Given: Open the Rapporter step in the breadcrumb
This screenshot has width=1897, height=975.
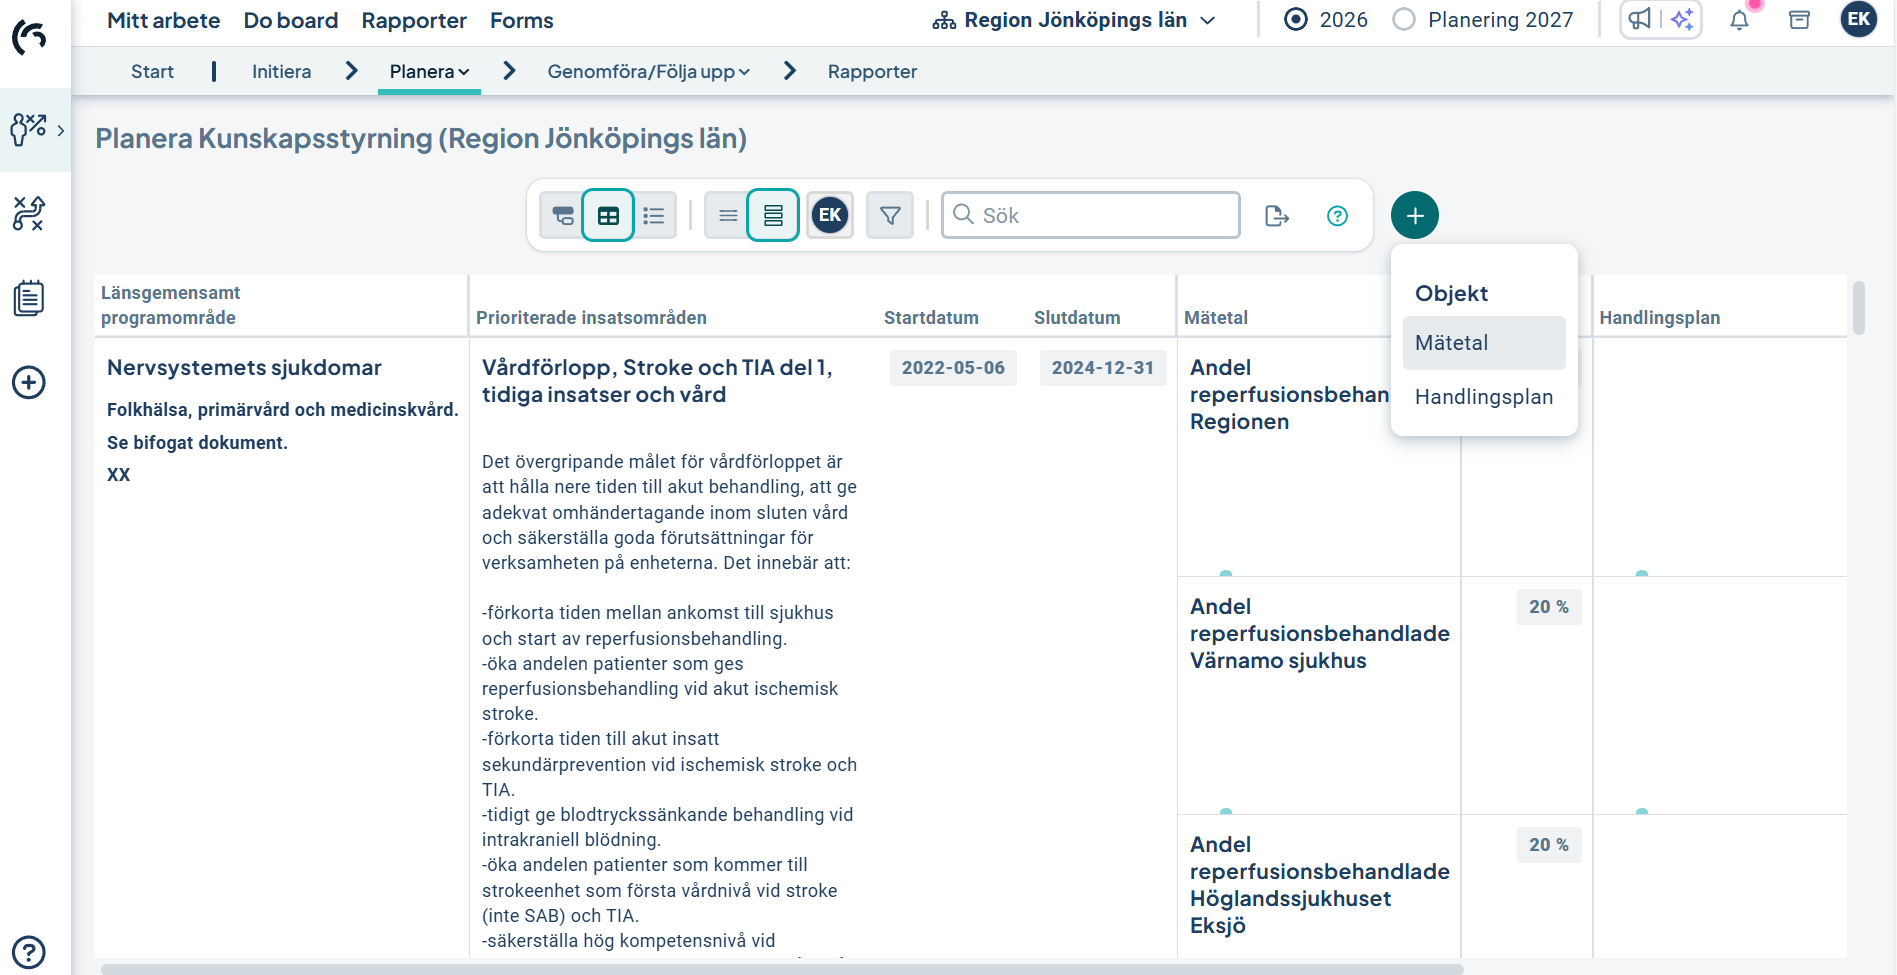Looking at the screenshot, I should coord(872,72).
